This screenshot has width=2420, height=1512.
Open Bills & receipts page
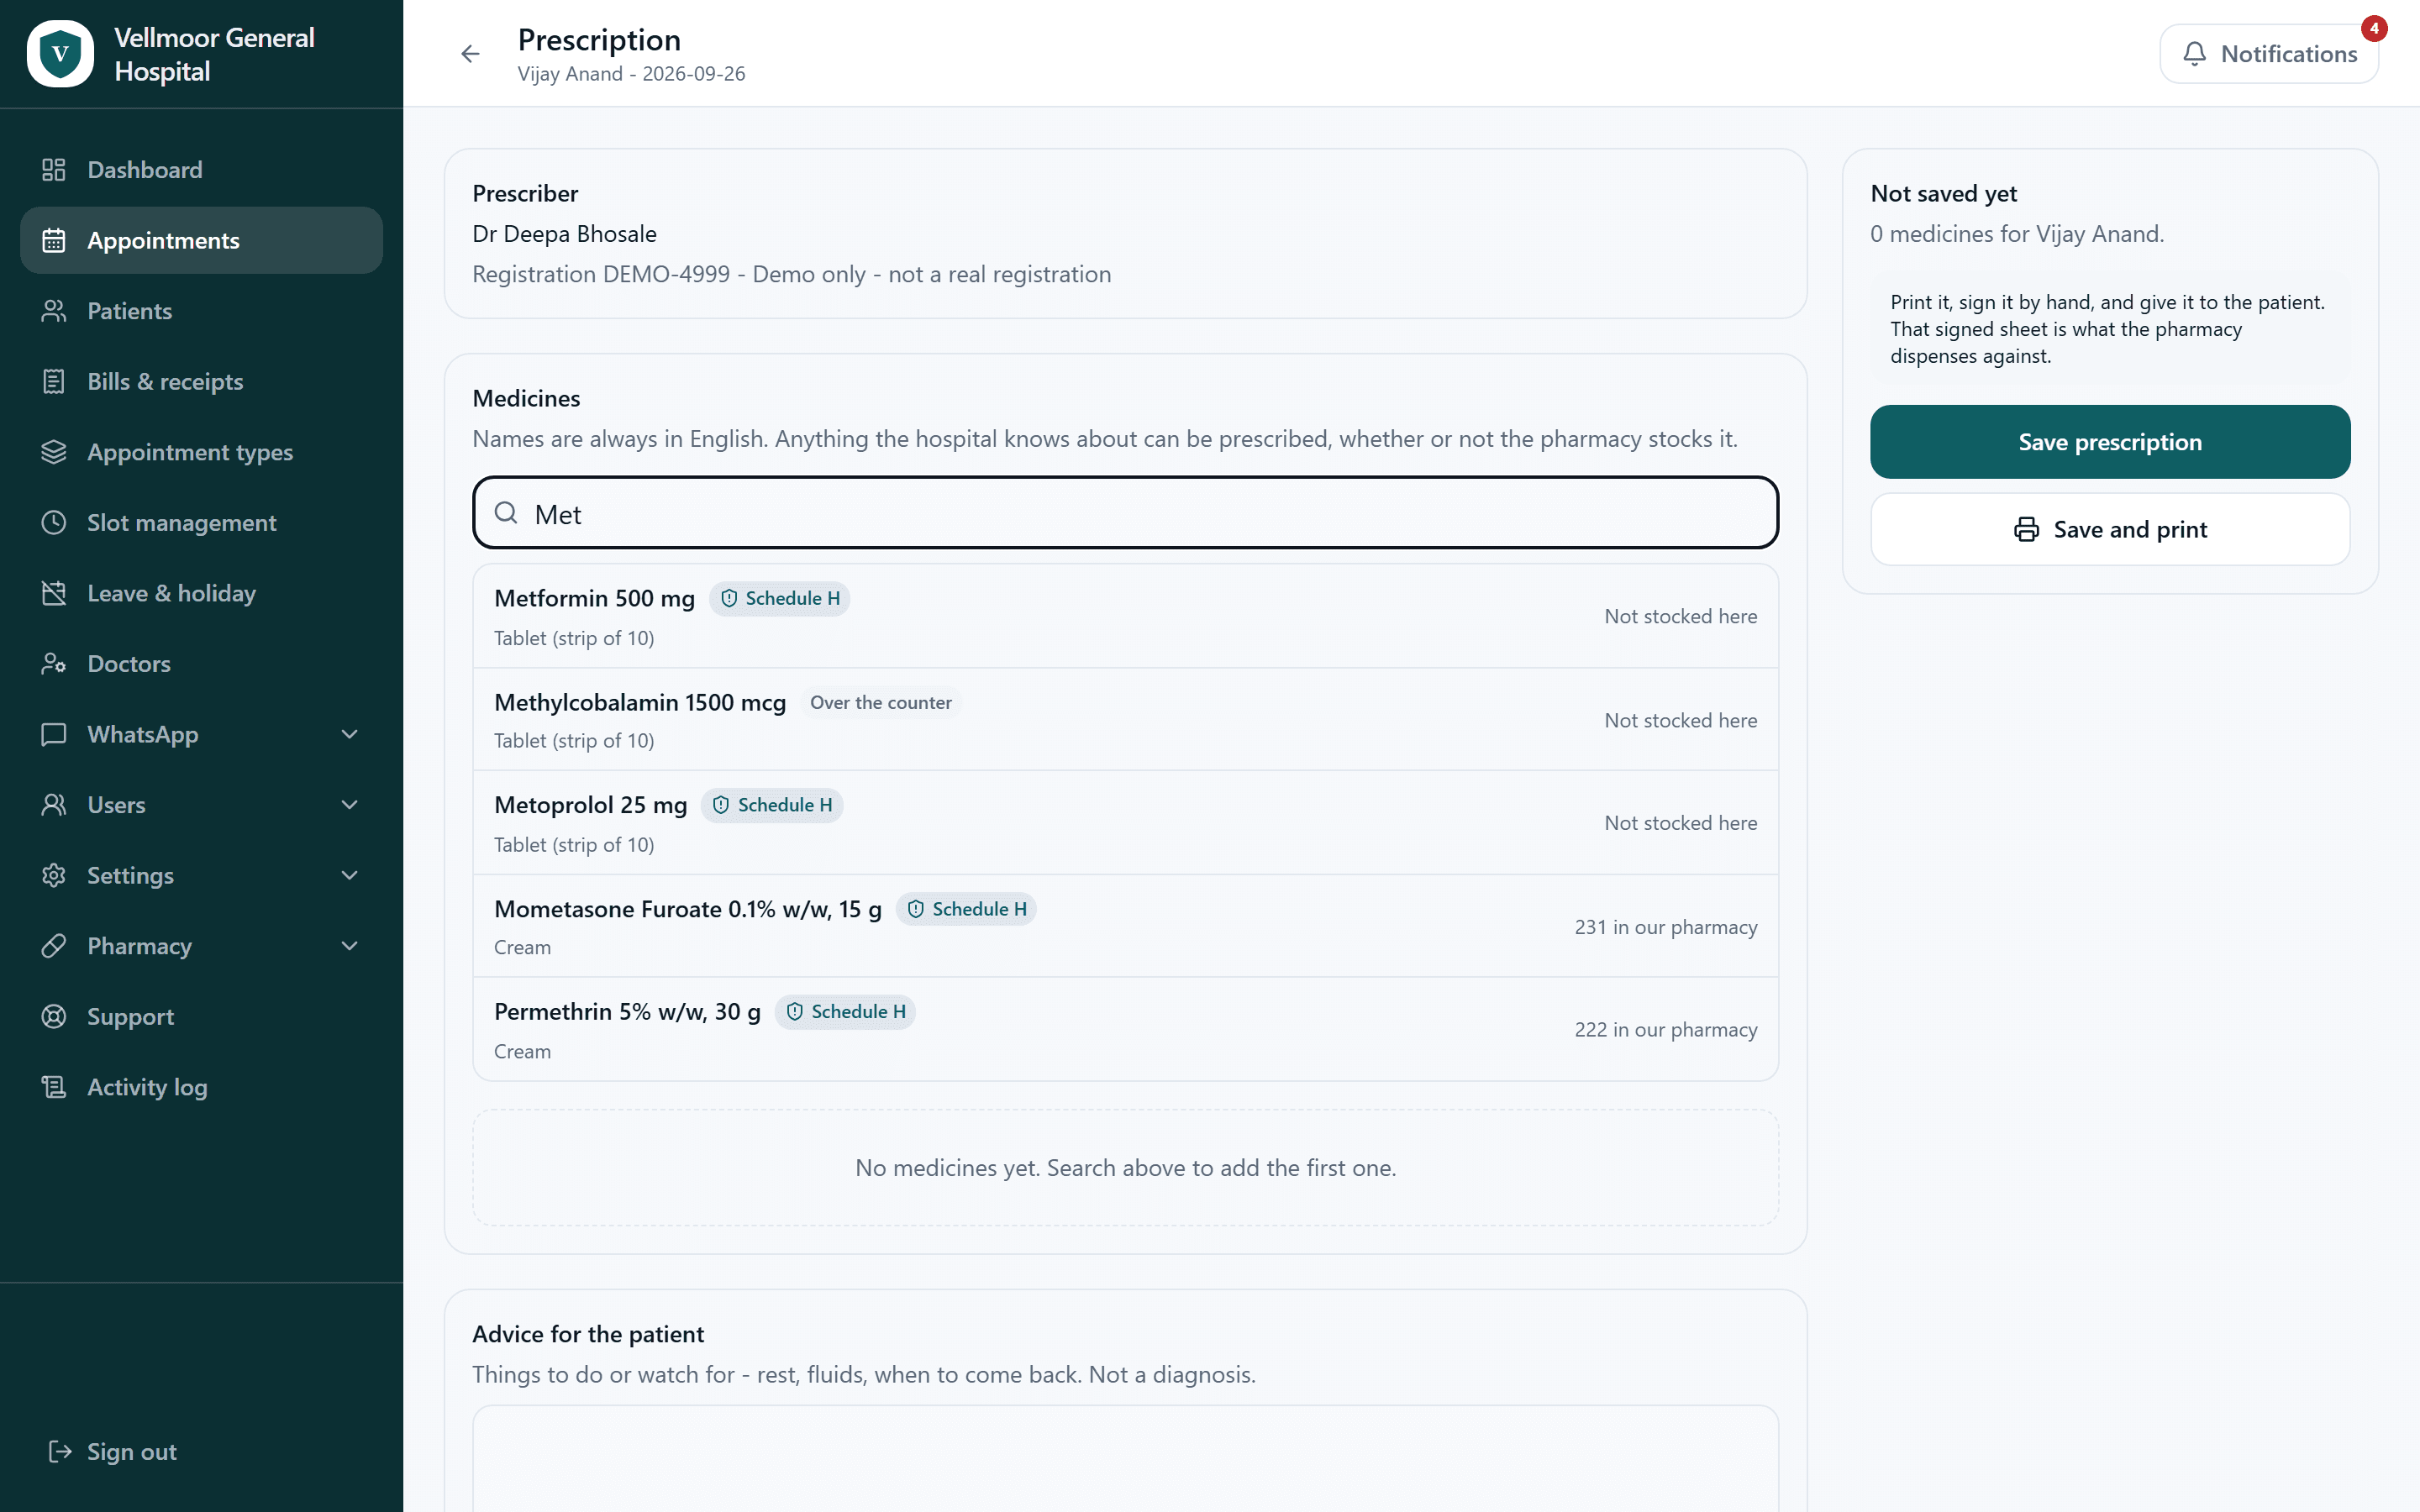[x=201, y=382]
